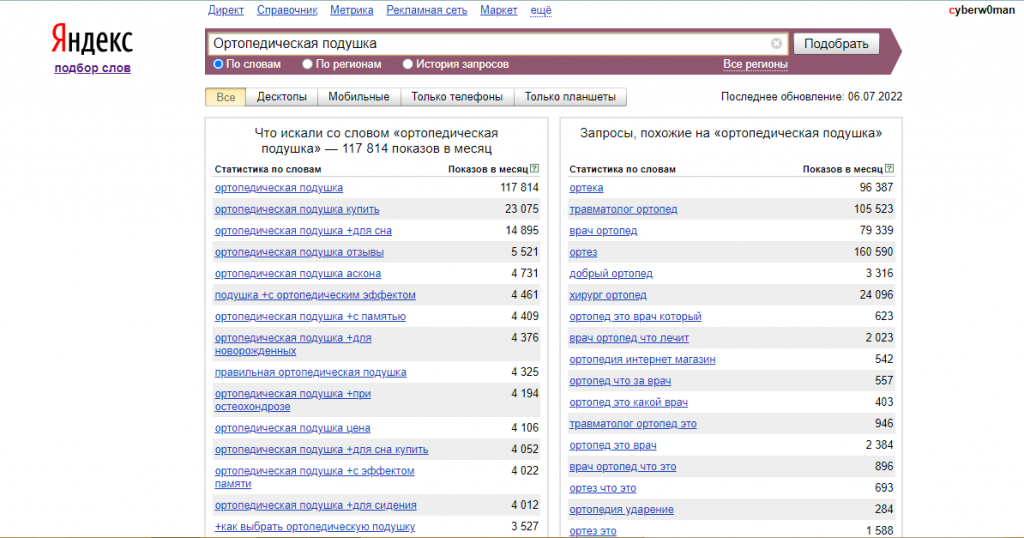Open 'ортопедическая подушка +при остеохондрозе' query
This screenshot has width=1024, height=538.
click(293, 400)
